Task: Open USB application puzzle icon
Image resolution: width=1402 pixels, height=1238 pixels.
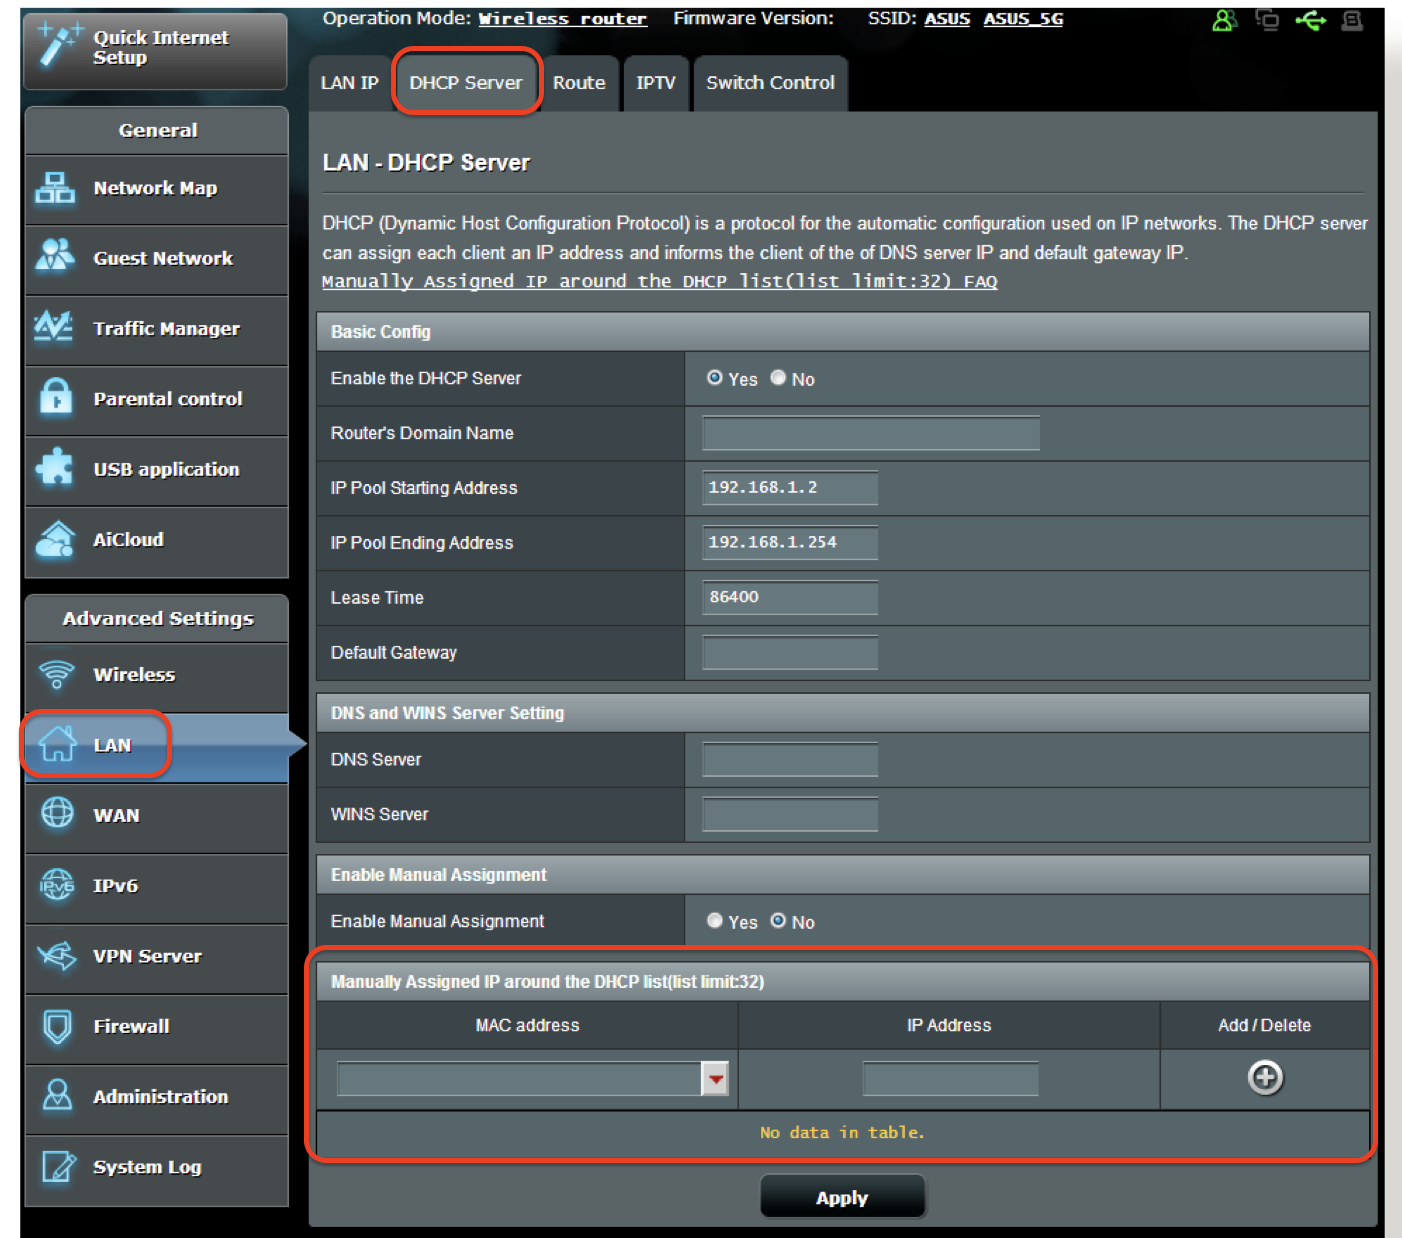Action: (x=55, y=468)
